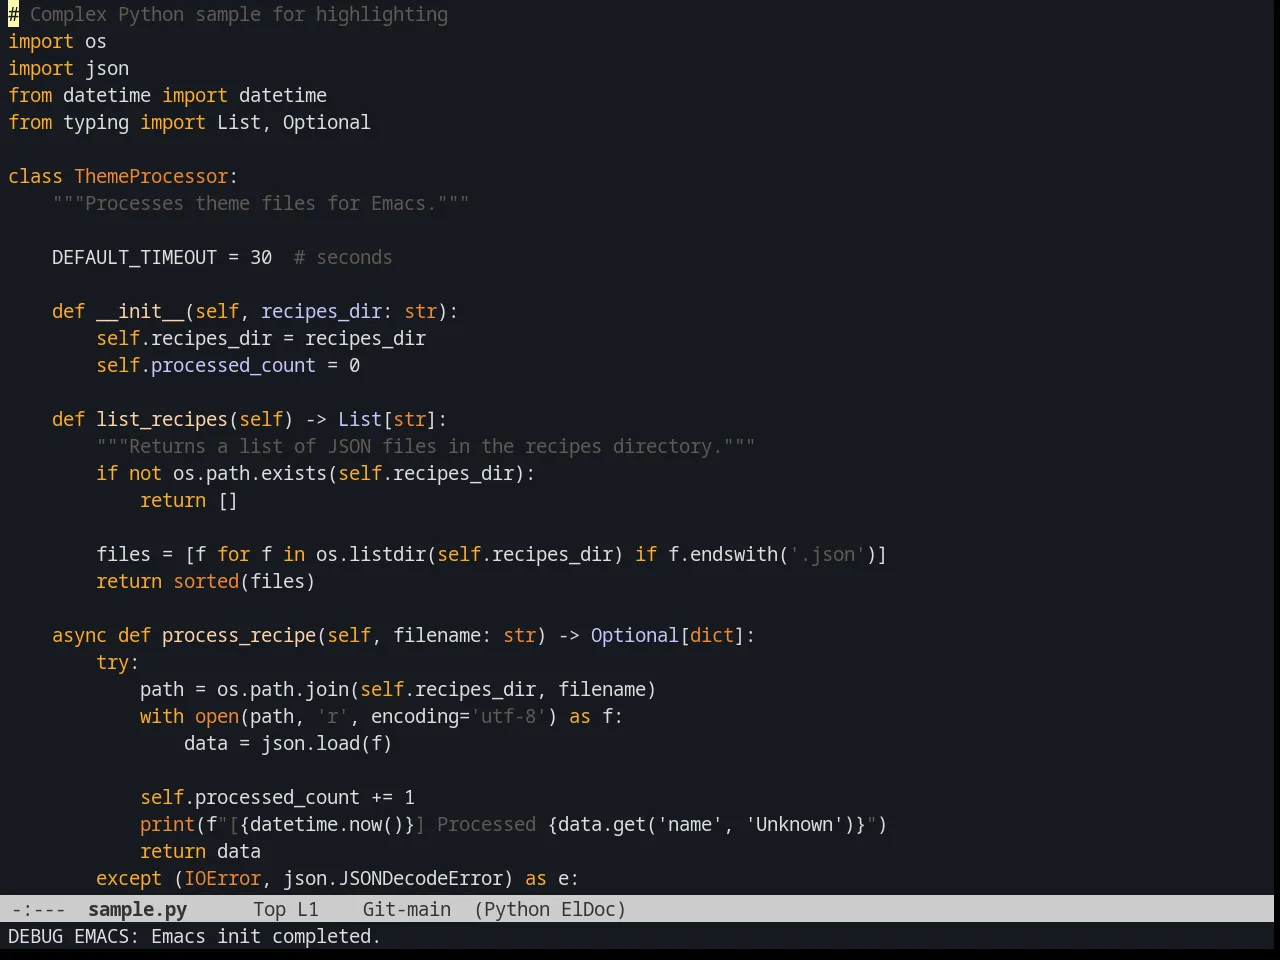The image size is (1280, 960).
Task: Click 'from typing import List, Optional' line
Action: (189, 122)
